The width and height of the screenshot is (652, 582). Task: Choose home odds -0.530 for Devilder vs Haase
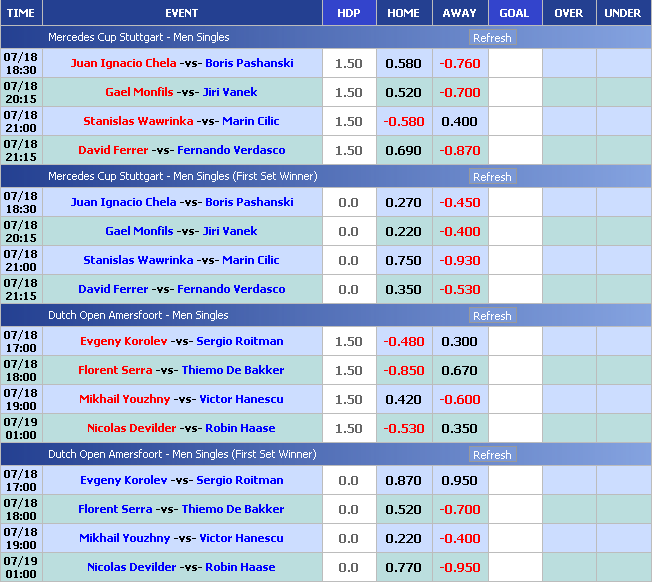(403, 428)
